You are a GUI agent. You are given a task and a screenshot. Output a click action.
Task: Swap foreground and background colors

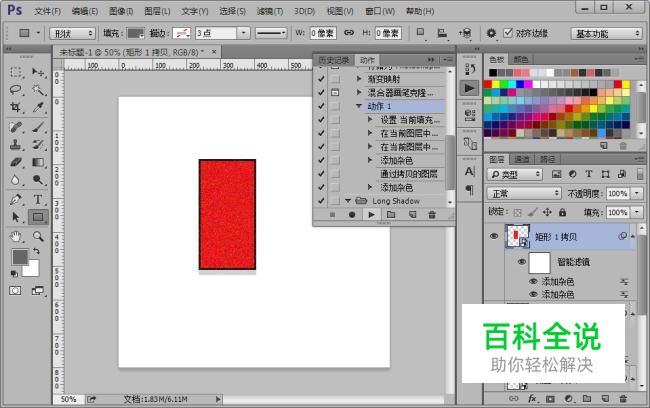pos(36,251)
